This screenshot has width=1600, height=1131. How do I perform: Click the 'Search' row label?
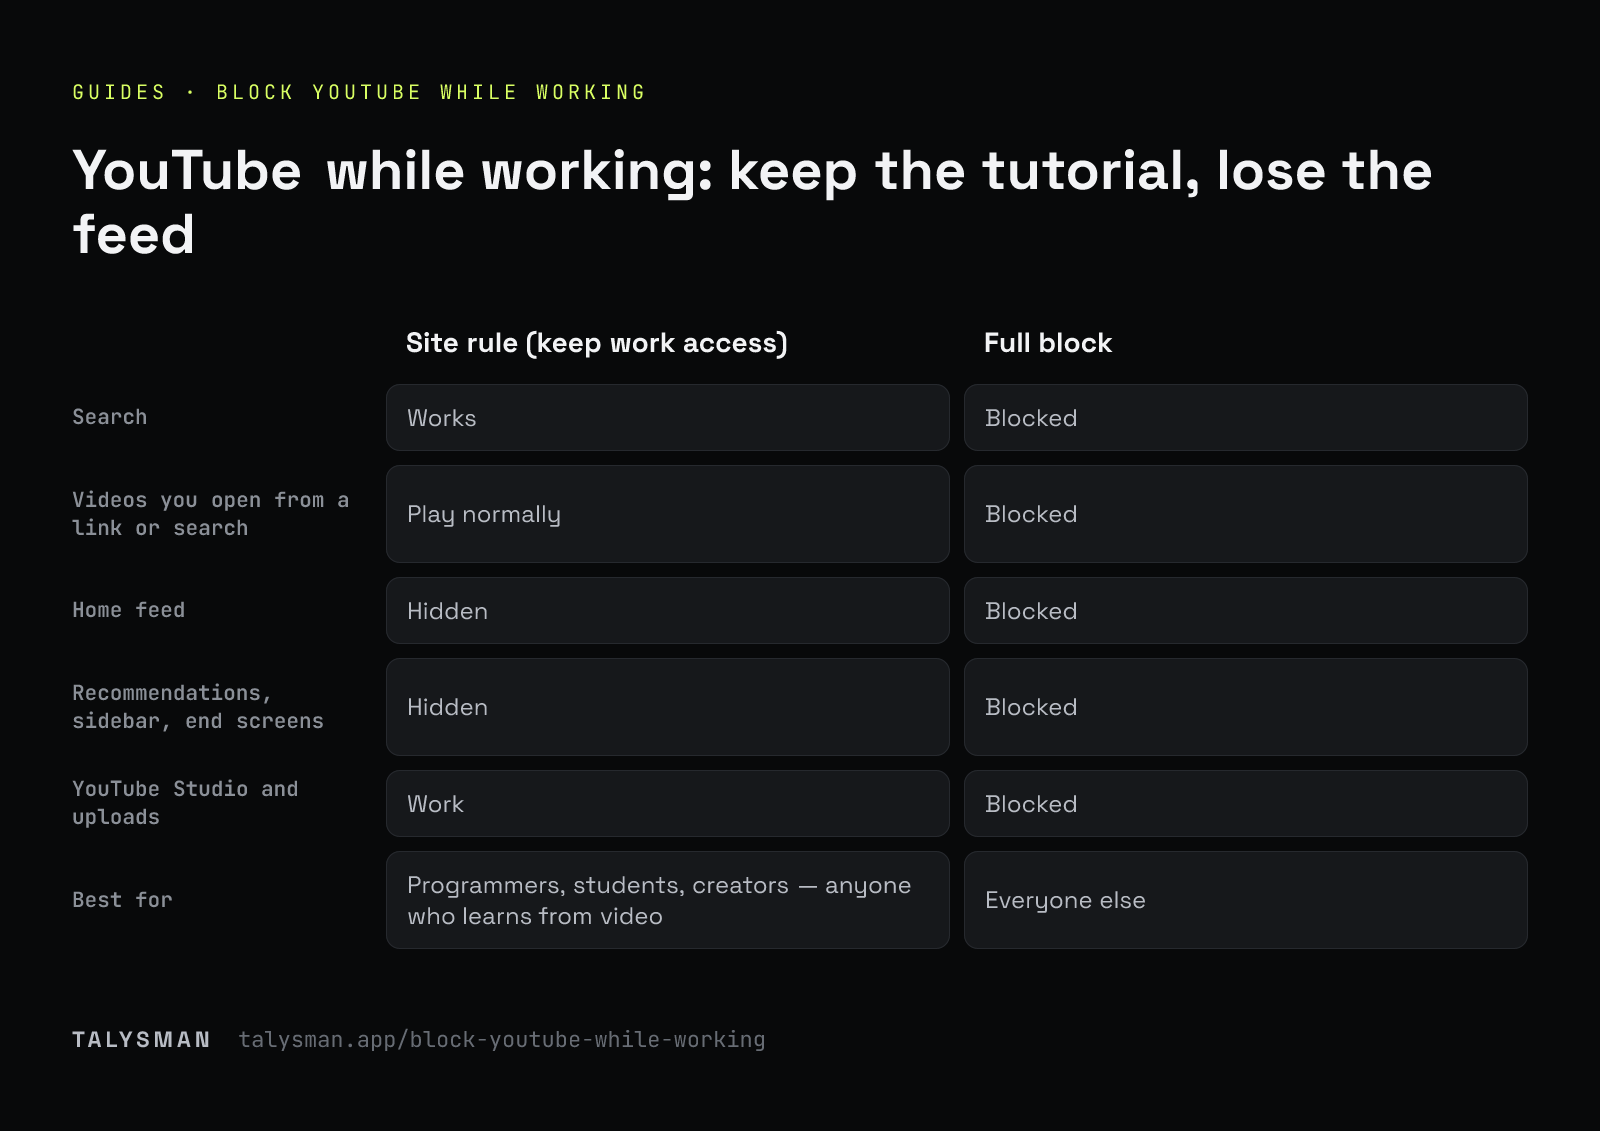point(110,417)
